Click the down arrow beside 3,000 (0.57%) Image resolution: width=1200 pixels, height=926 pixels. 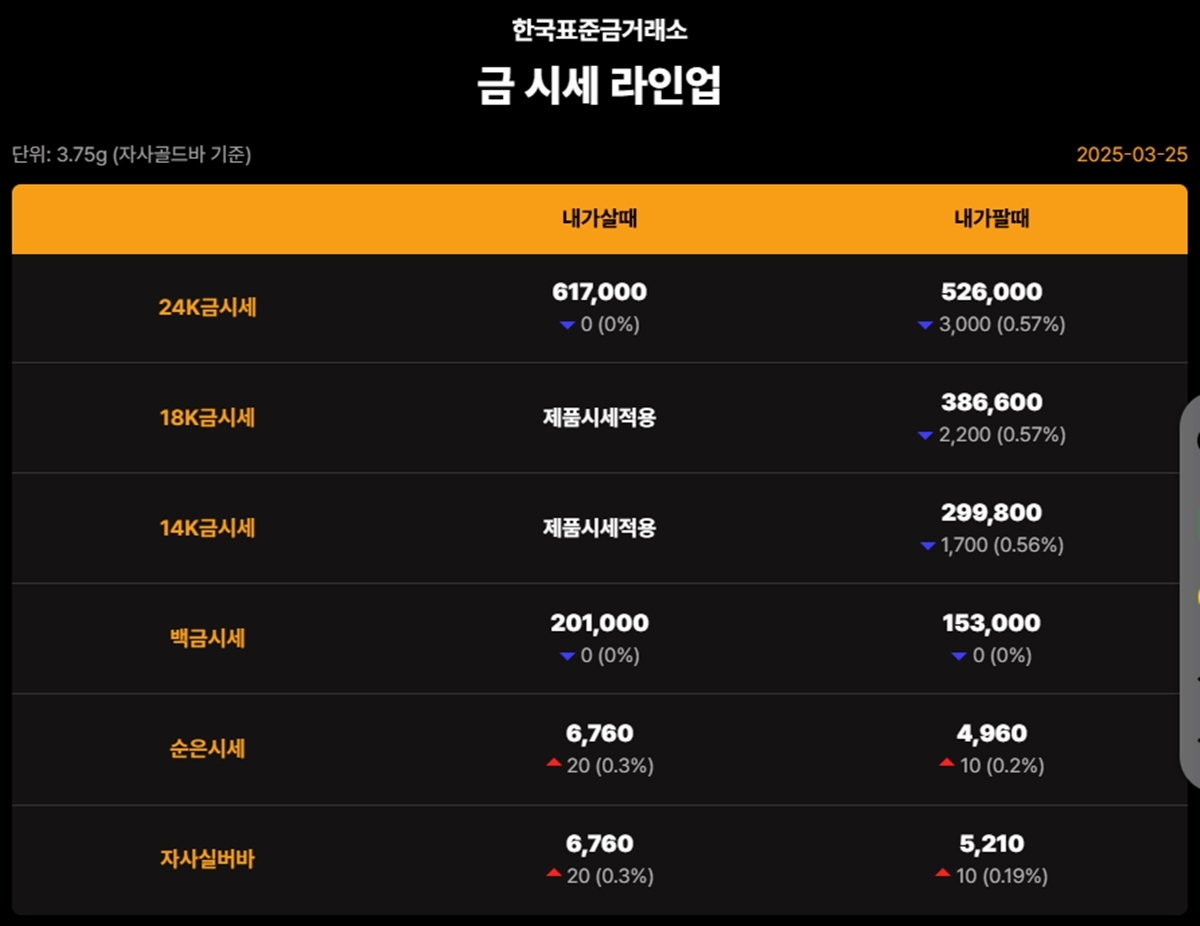[925, 325]
